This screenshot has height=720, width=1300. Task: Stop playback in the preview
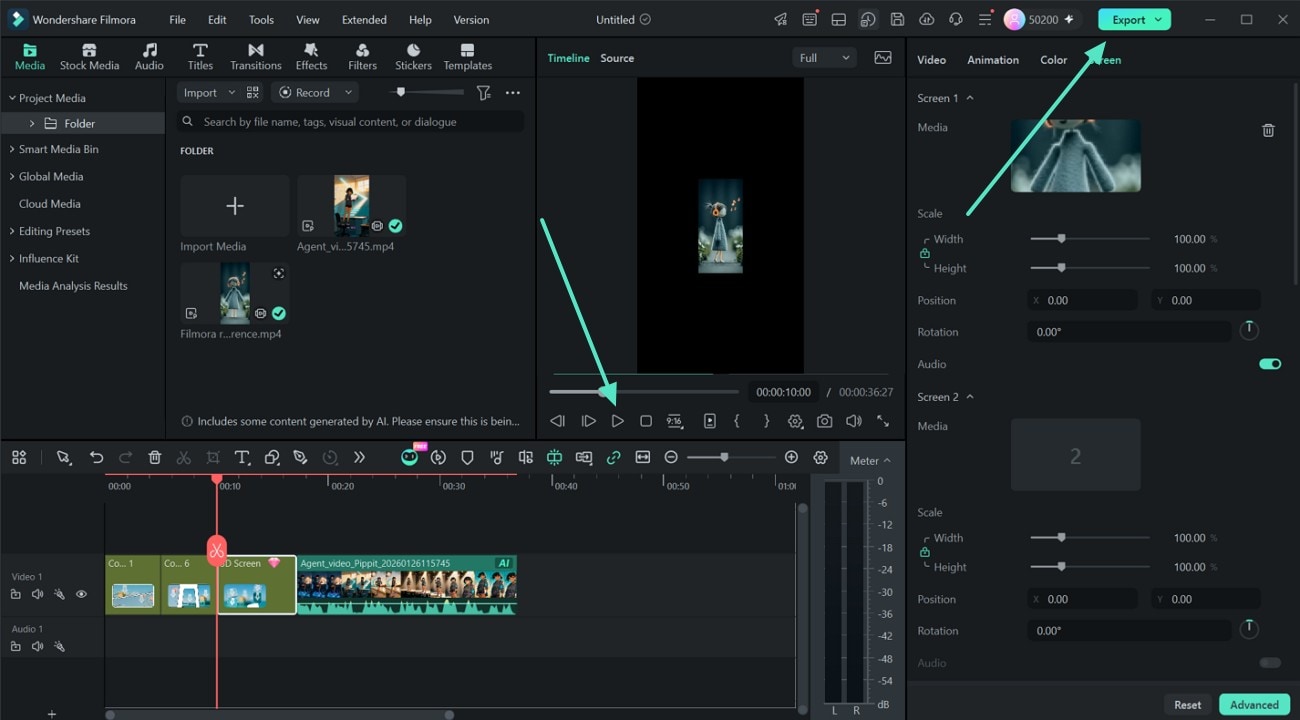pos(646,421)
